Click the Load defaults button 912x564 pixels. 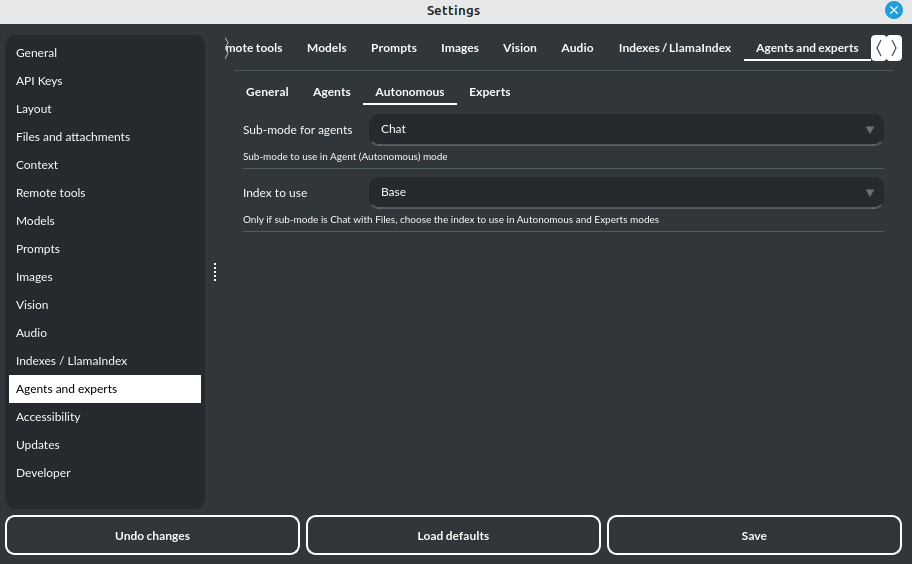point(453,536)
